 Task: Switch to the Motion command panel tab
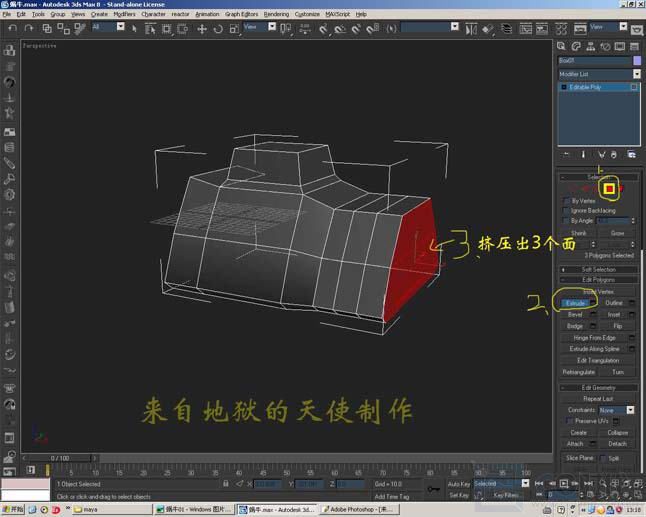click(605, 46)
